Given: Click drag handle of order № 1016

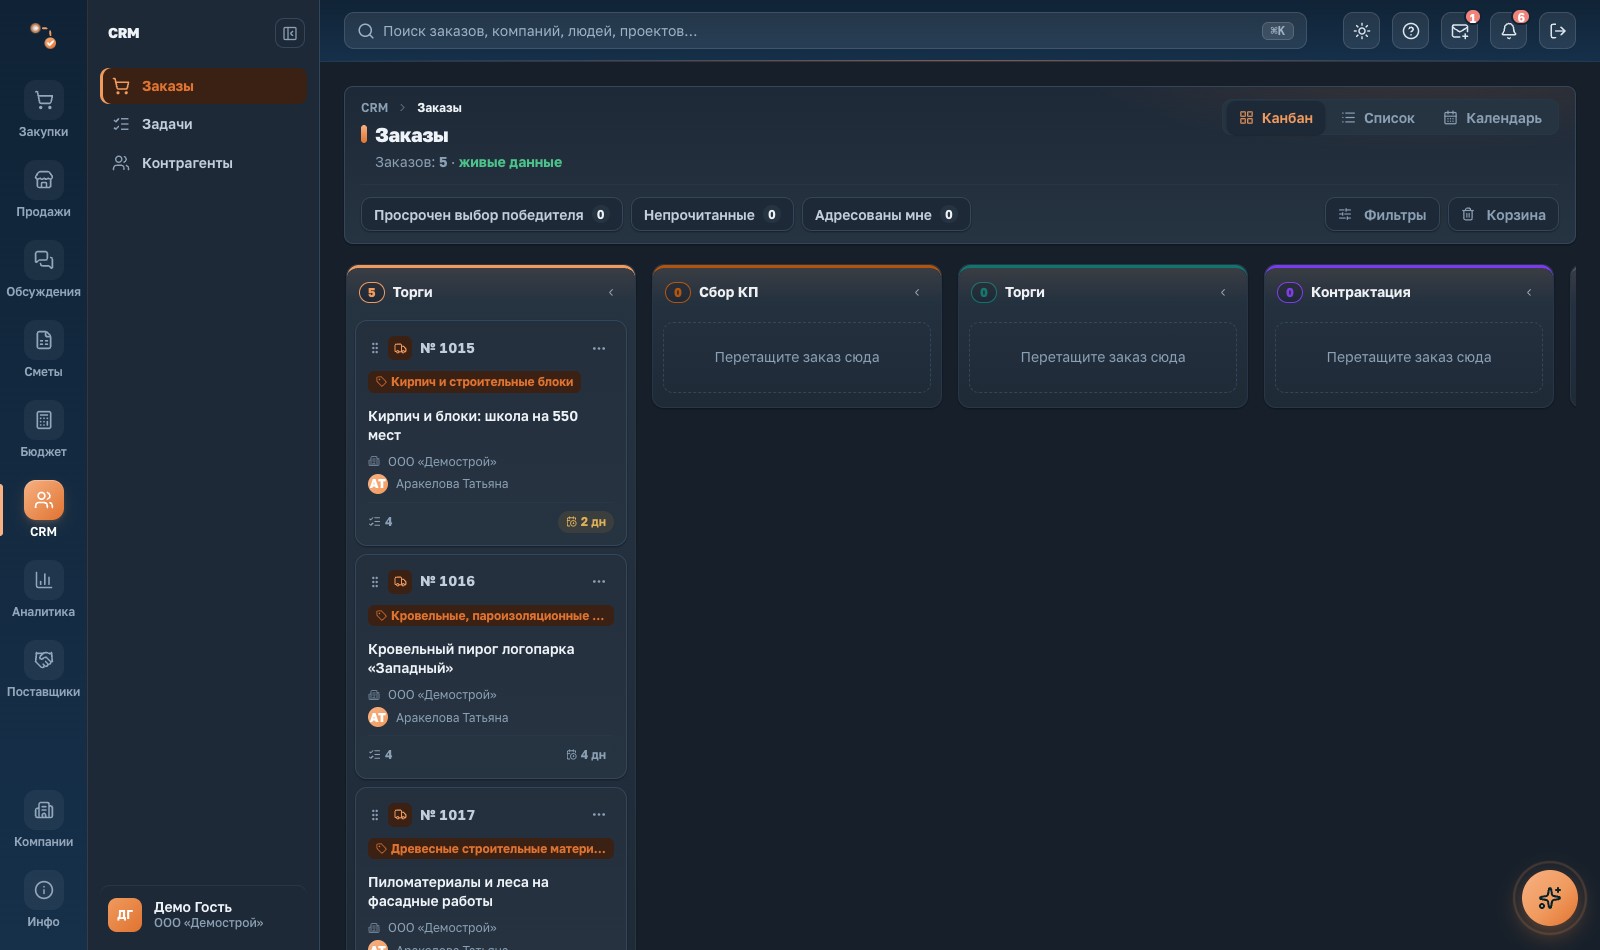Looking at the screenshot, I should (x=375, y=581).
